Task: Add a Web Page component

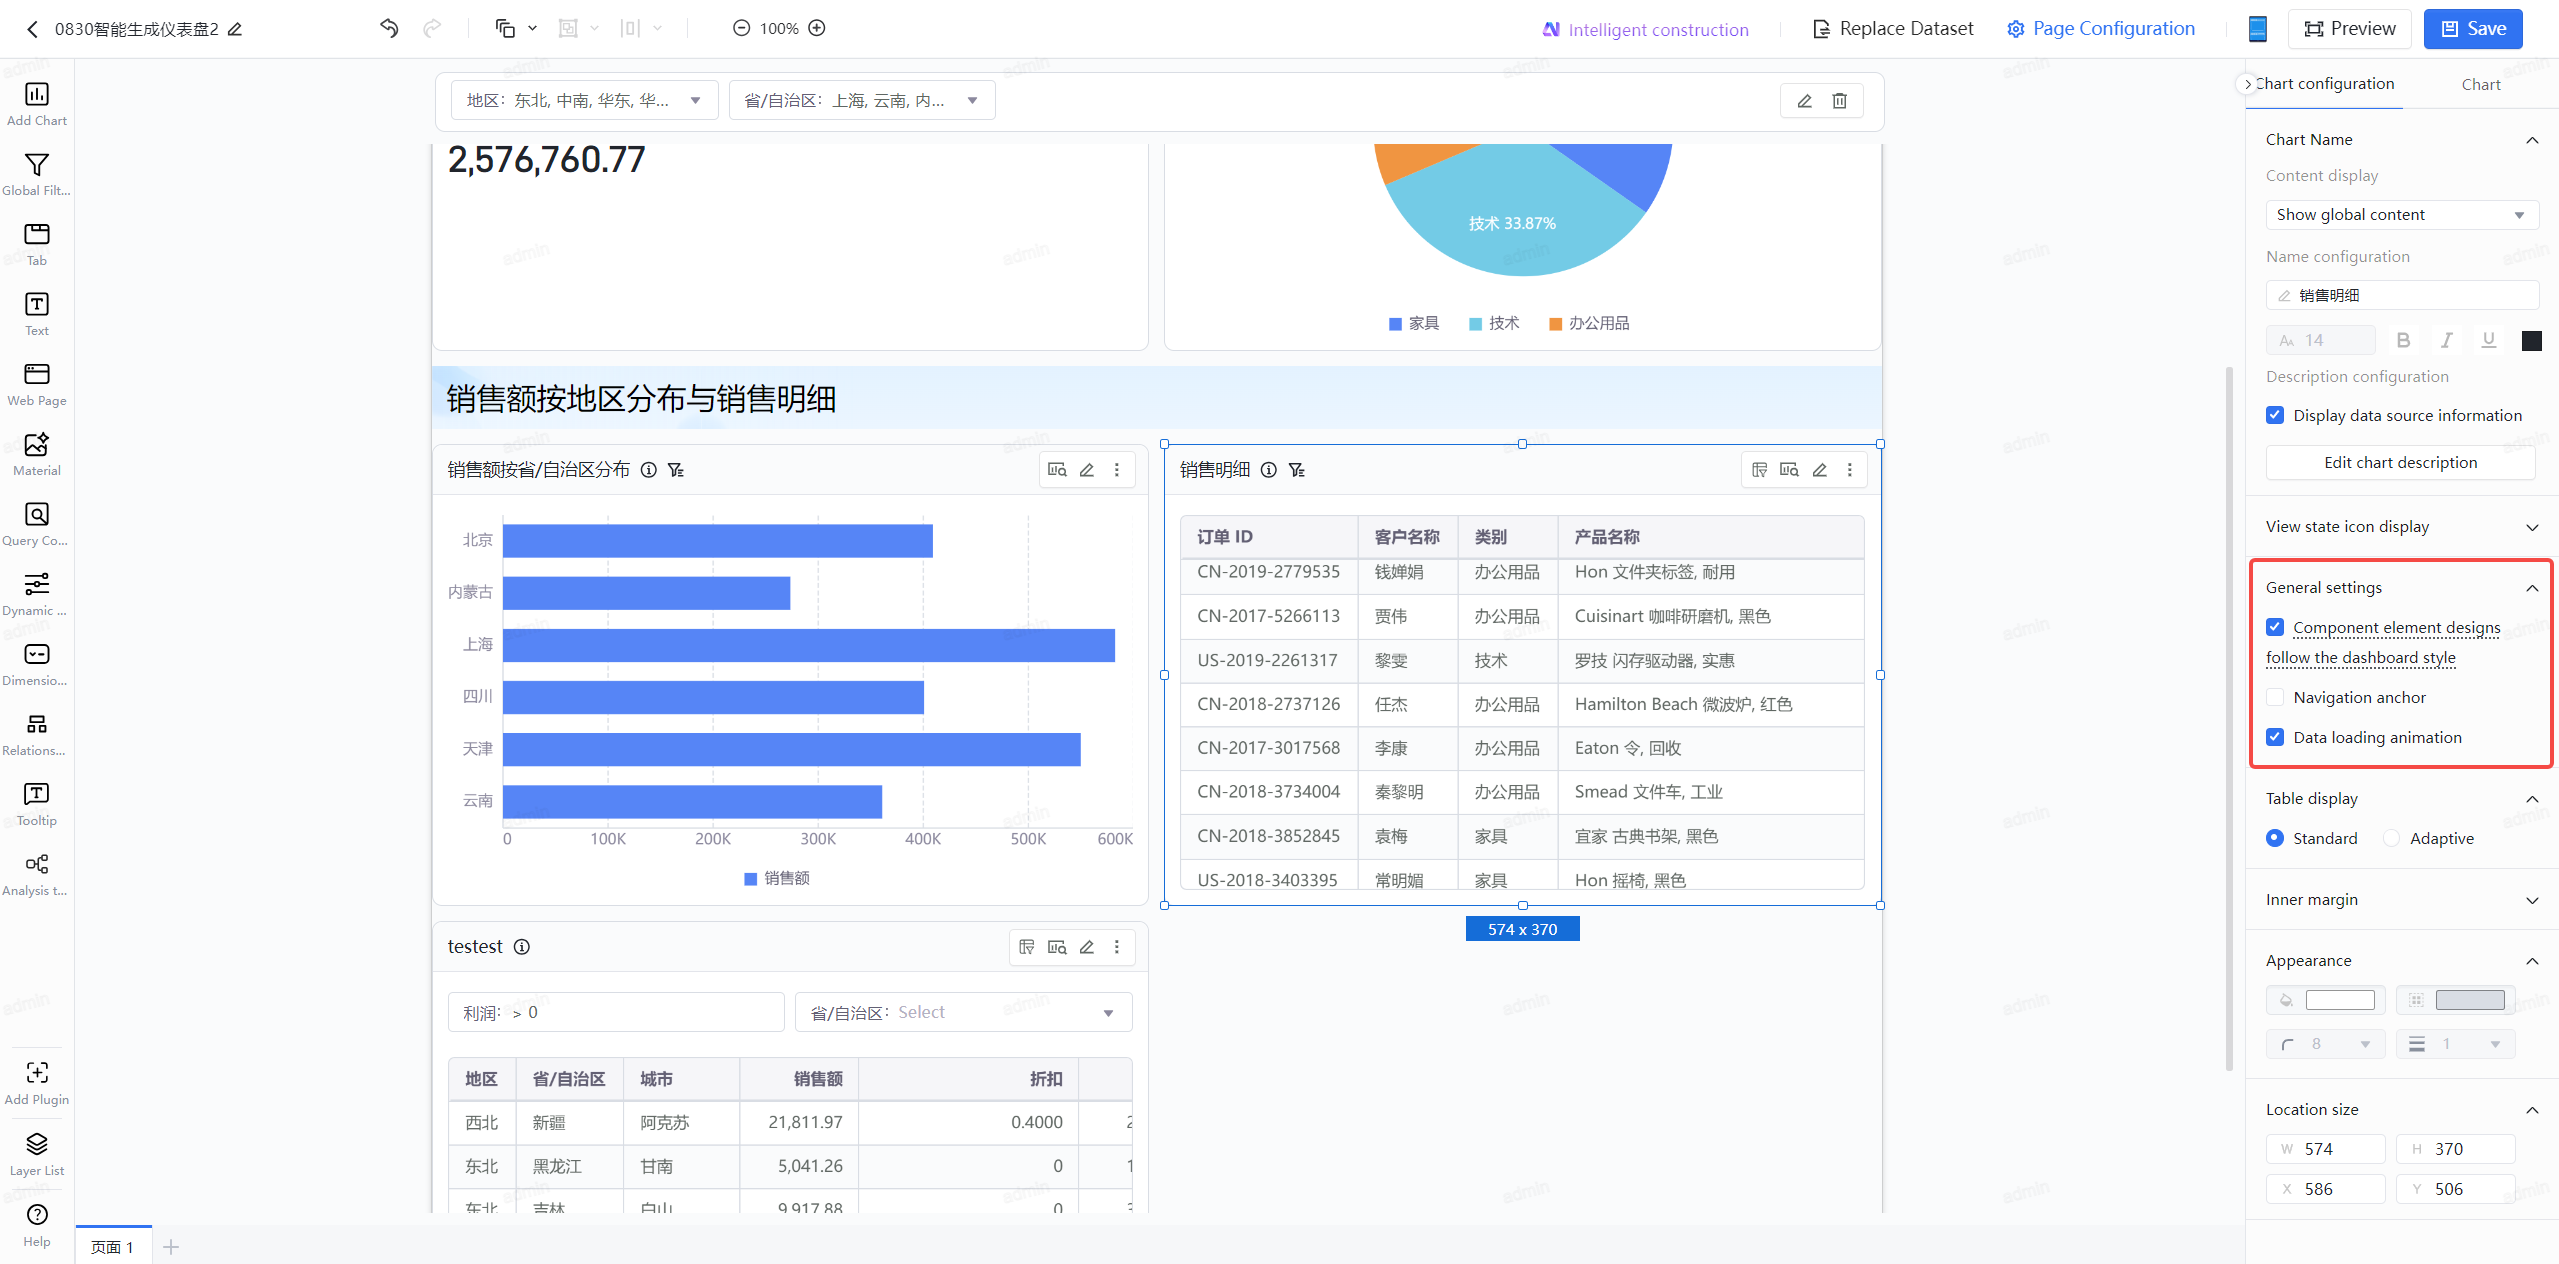Action: (37, 384)
